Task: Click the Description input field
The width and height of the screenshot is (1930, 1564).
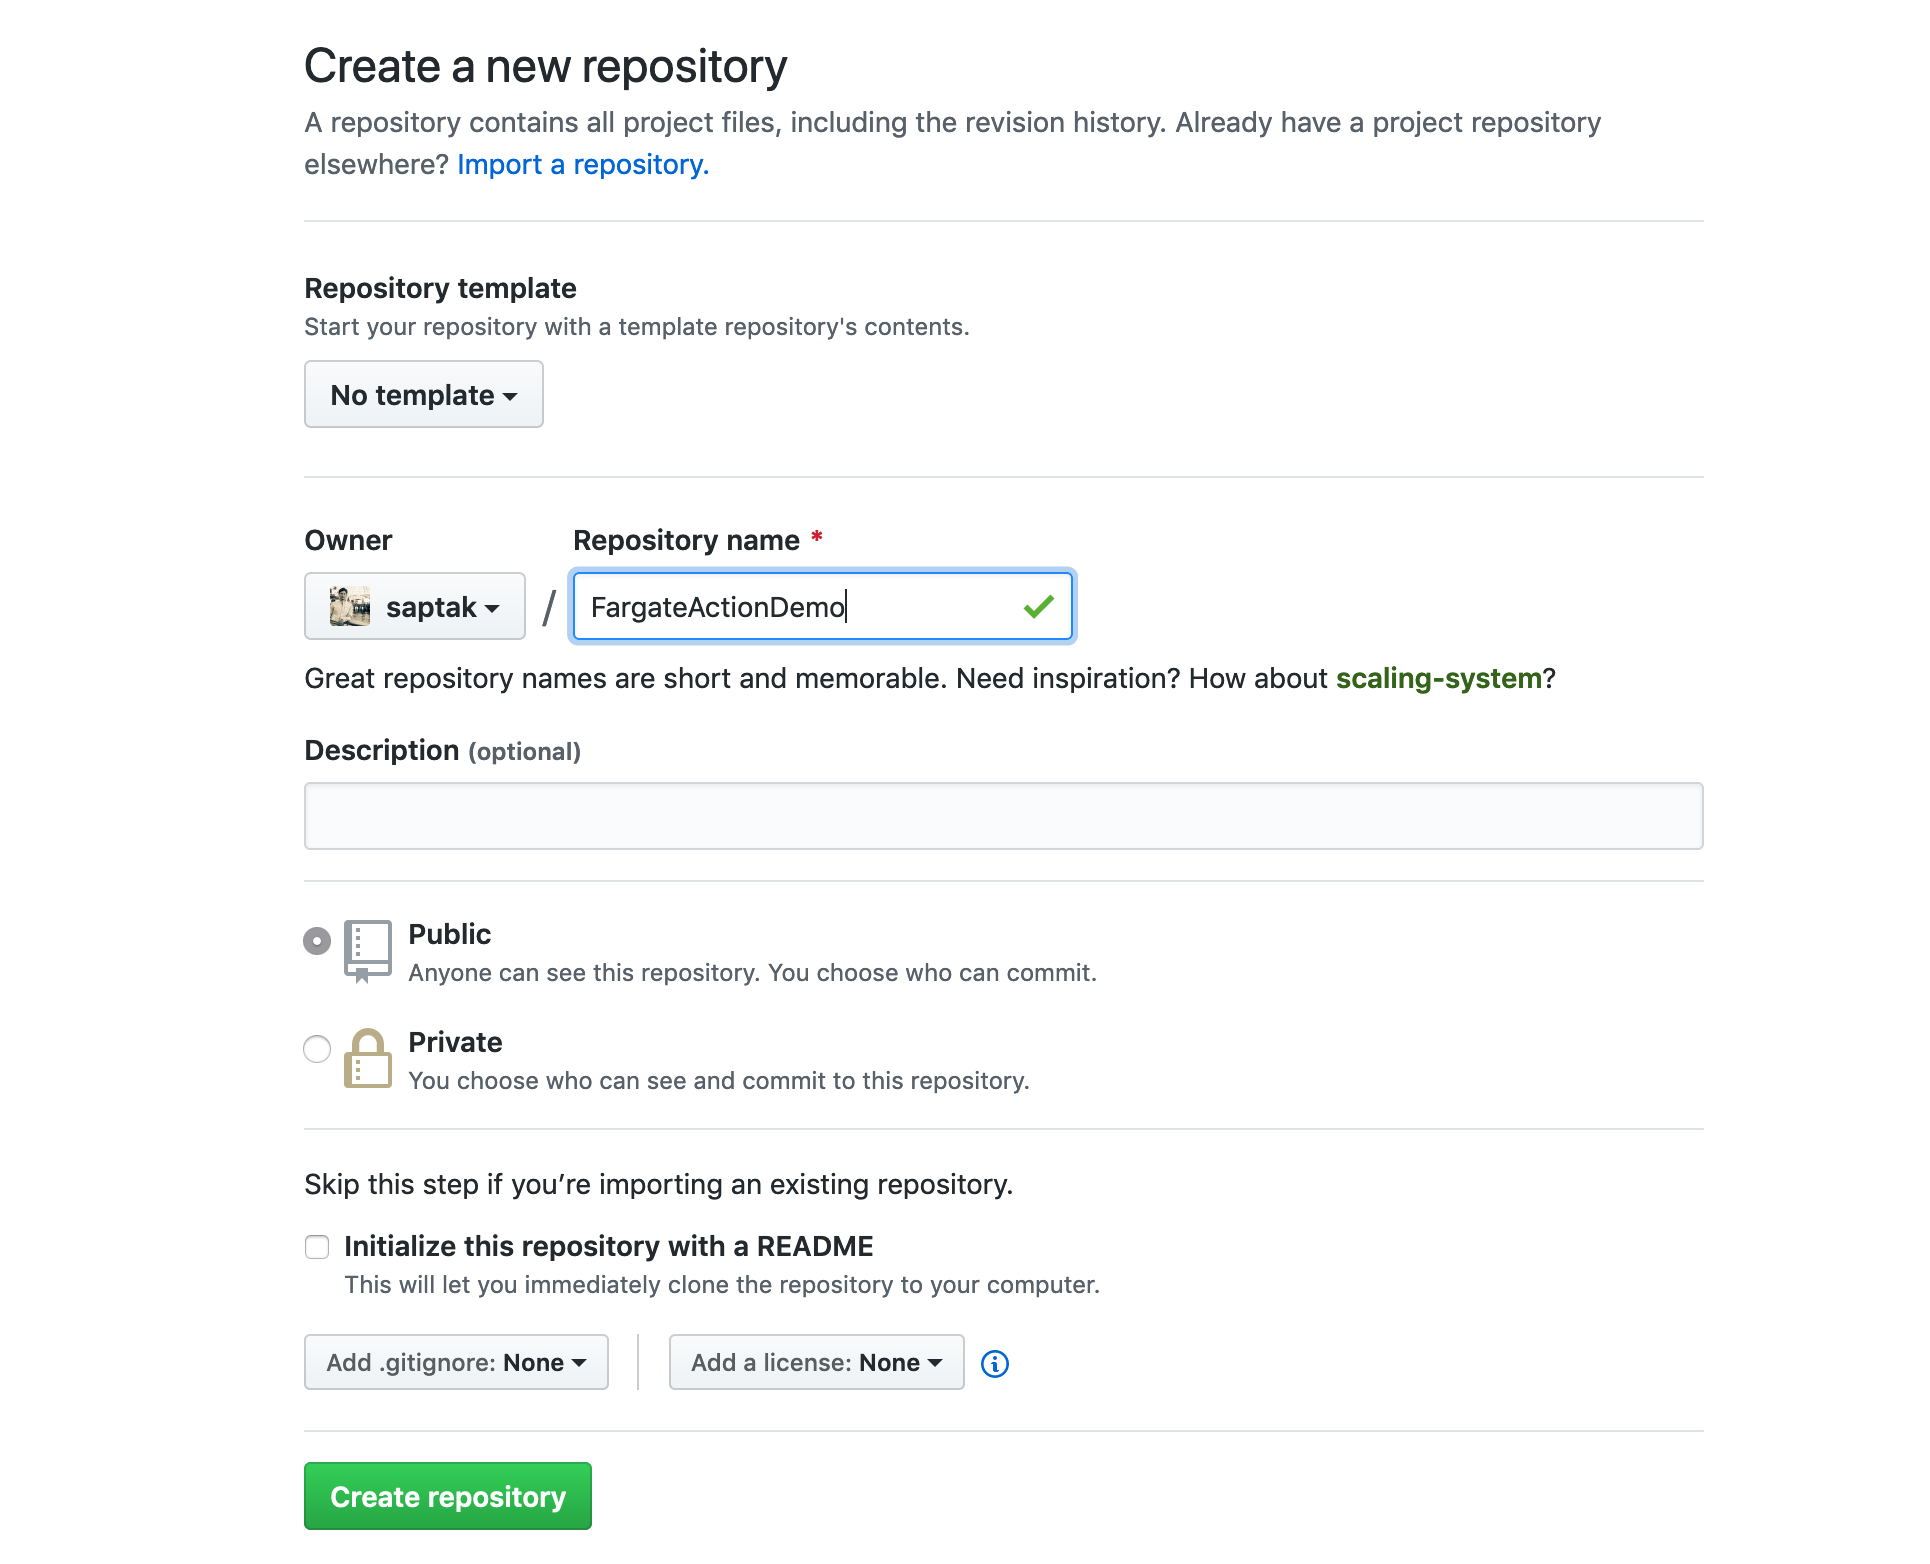Action: pos(1000,816)
